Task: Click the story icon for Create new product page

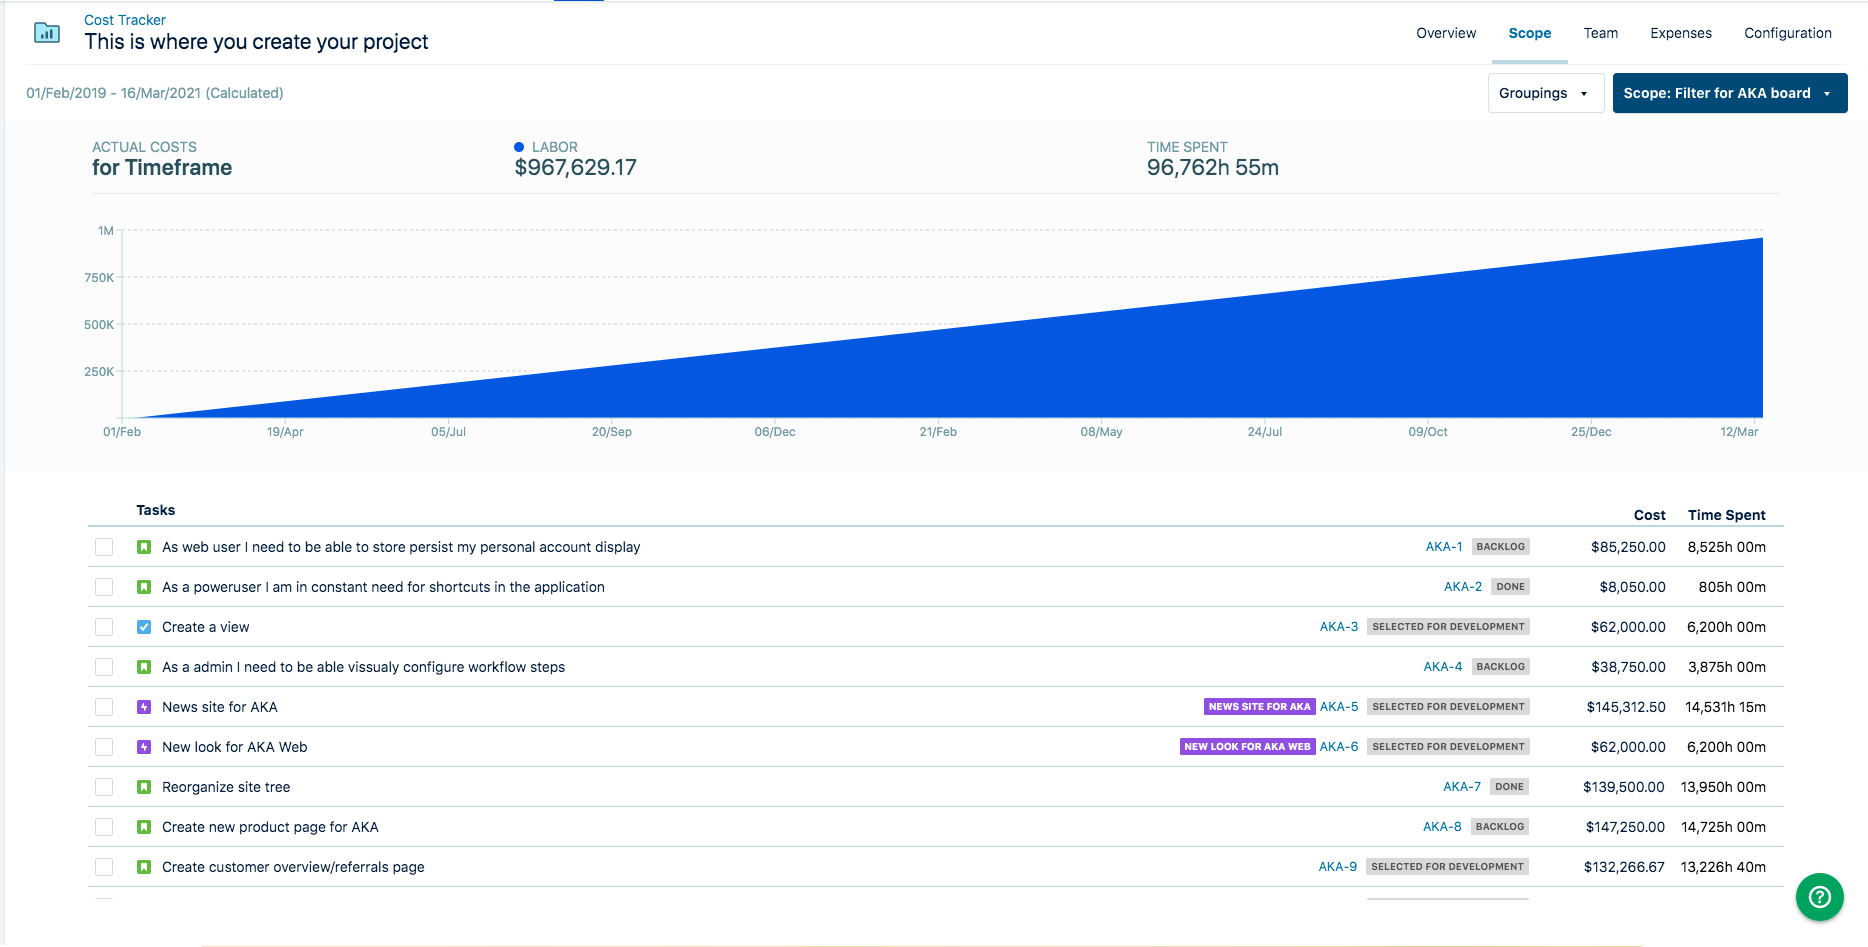Action: pyautogui.click(x=144, y=827)
